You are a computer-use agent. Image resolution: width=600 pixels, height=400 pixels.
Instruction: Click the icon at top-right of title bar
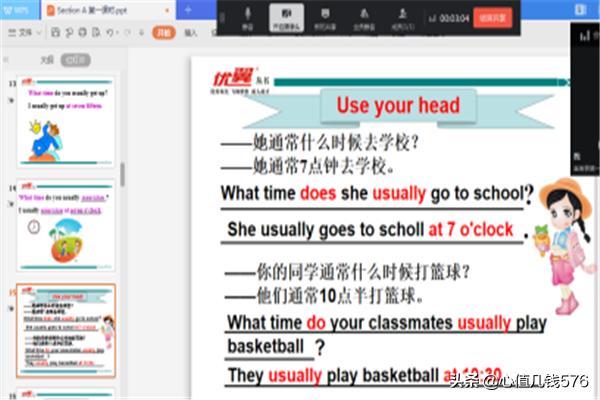click(580, 10)
